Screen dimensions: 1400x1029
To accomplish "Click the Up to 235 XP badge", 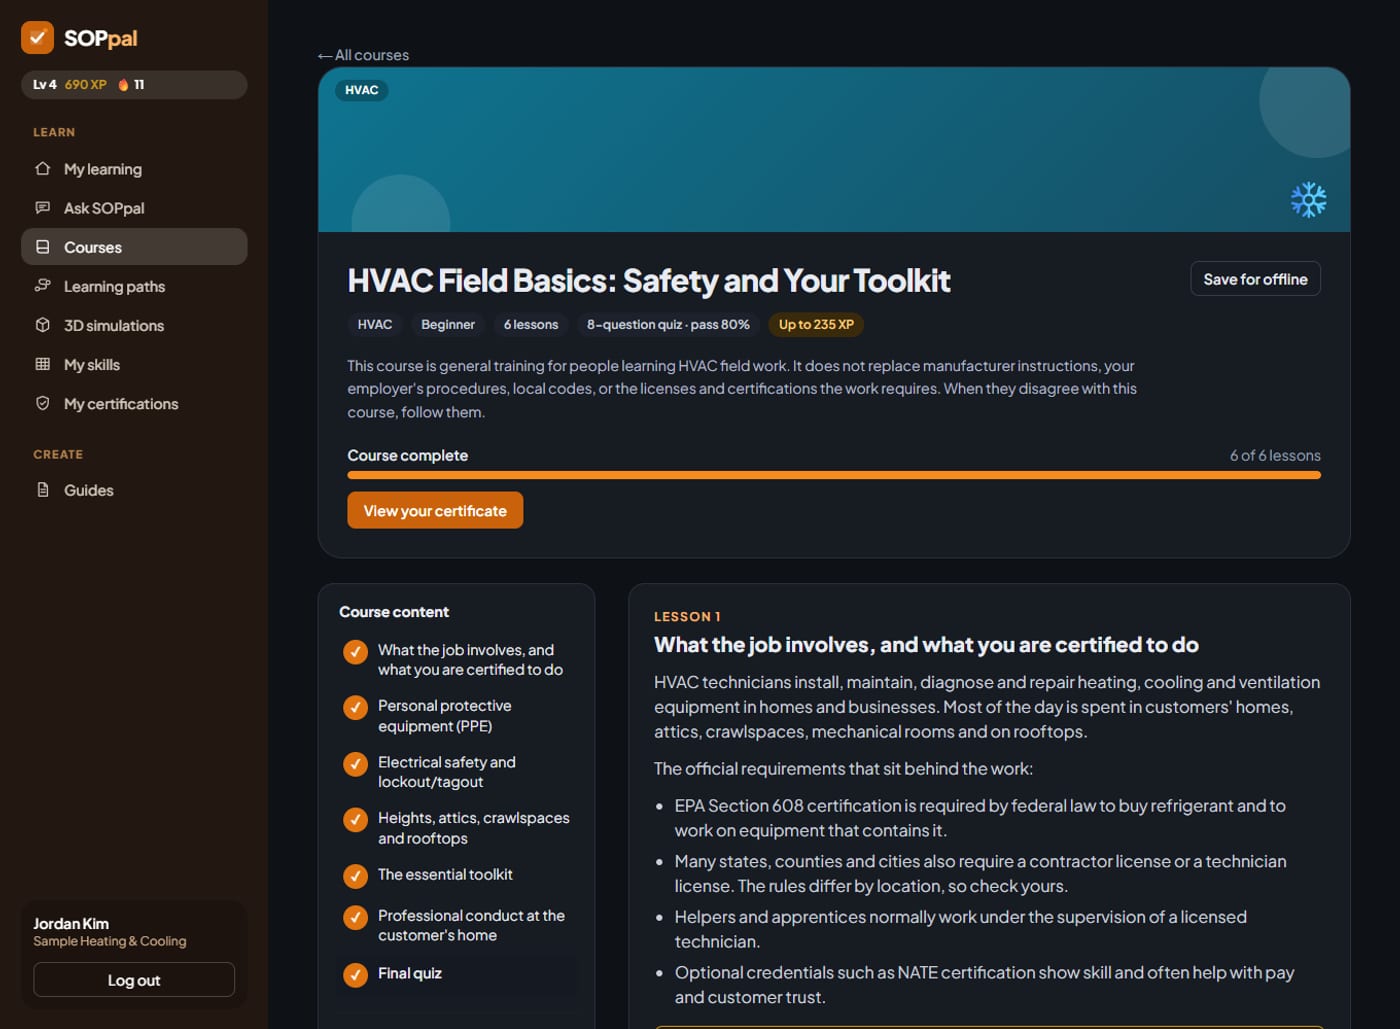I will (816, 324).
